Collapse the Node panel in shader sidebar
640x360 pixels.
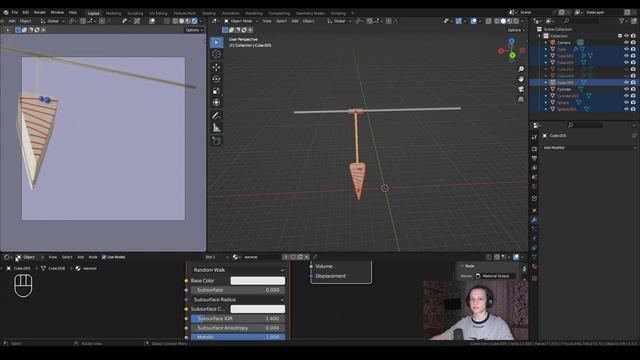pos(462,266)
